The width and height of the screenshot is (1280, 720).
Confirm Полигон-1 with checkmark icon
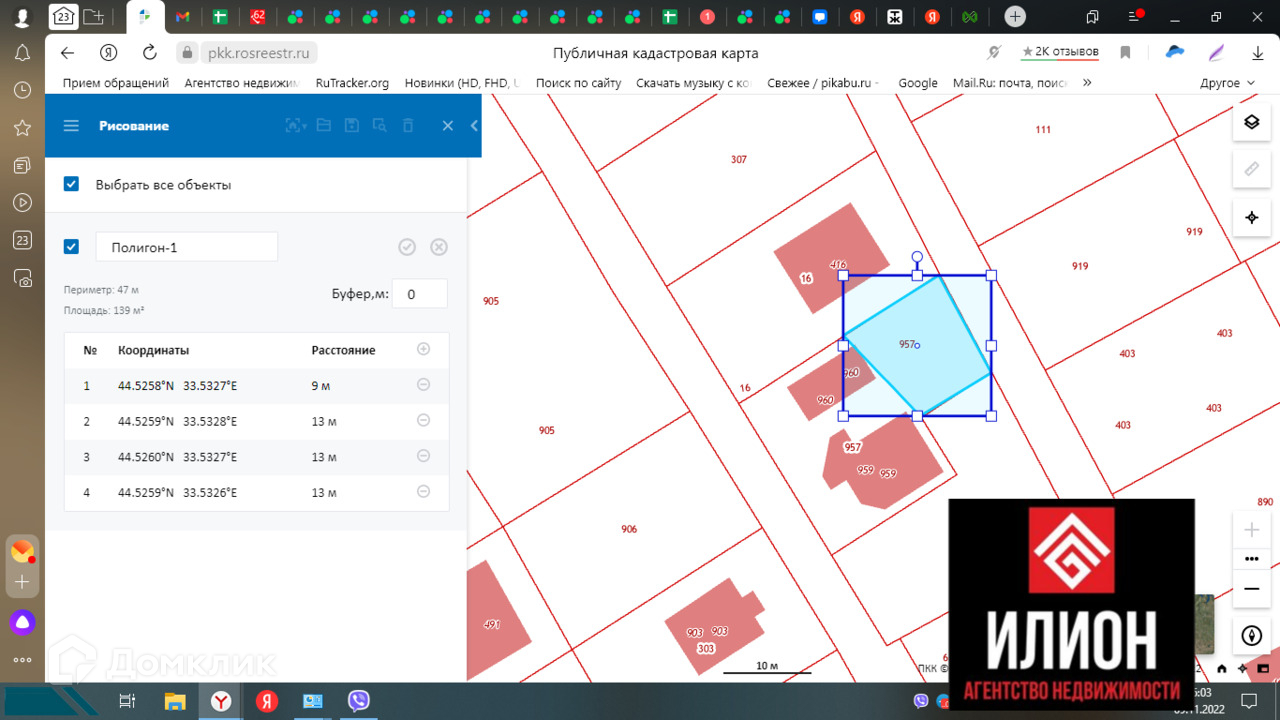pyautogui.click(x=407, y=247)
